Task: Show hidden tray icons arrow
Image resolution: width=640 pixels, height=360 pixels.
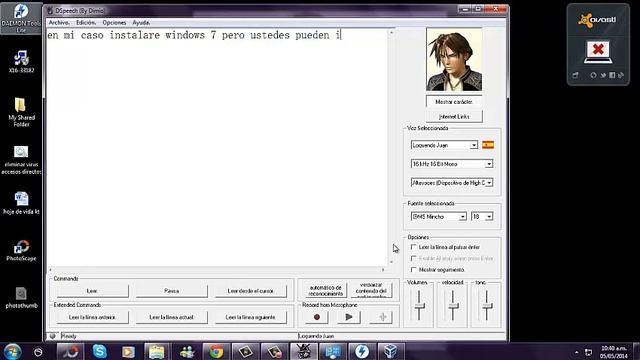Action: [576, 352]
